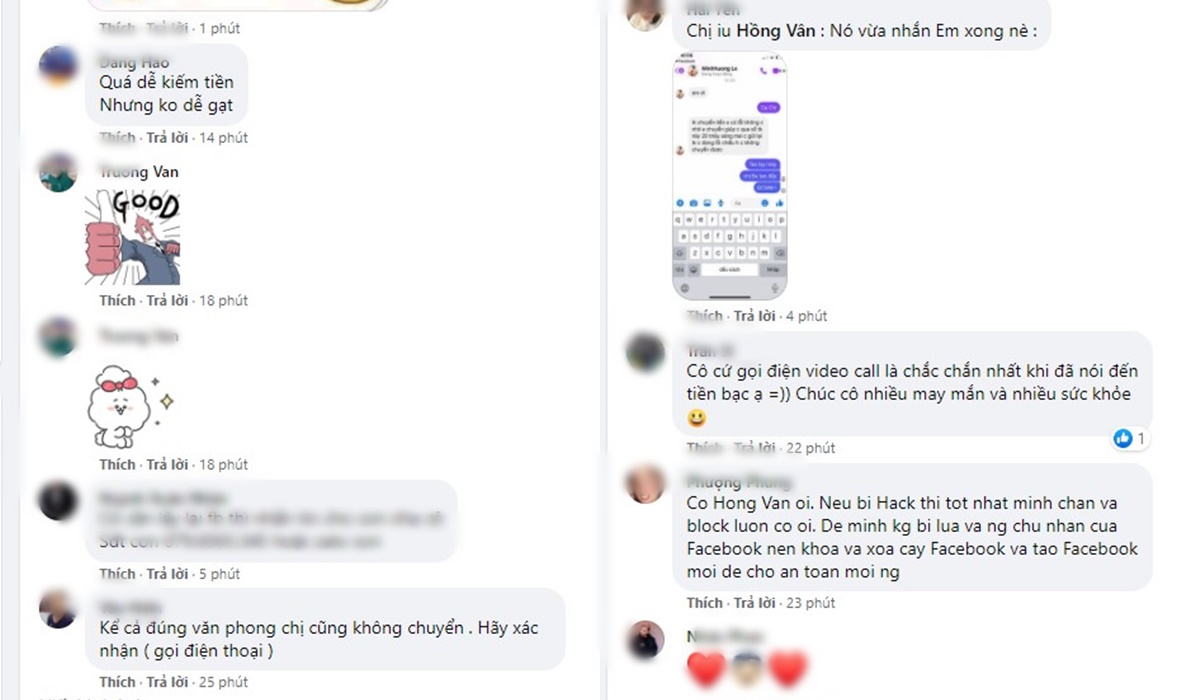The image size is (1200, 700).
Task: Open Truong Van's profile avatar
Action: coord(59,172)
